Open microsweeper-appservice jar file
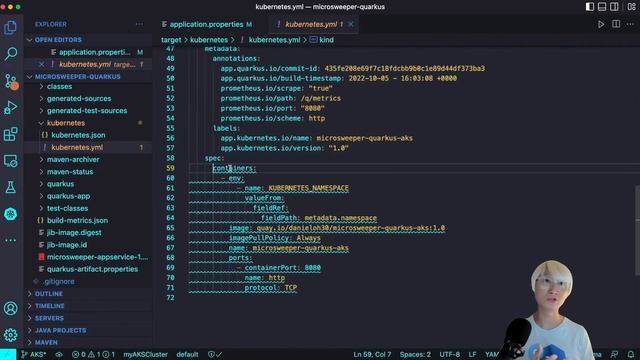 [97, 257]
